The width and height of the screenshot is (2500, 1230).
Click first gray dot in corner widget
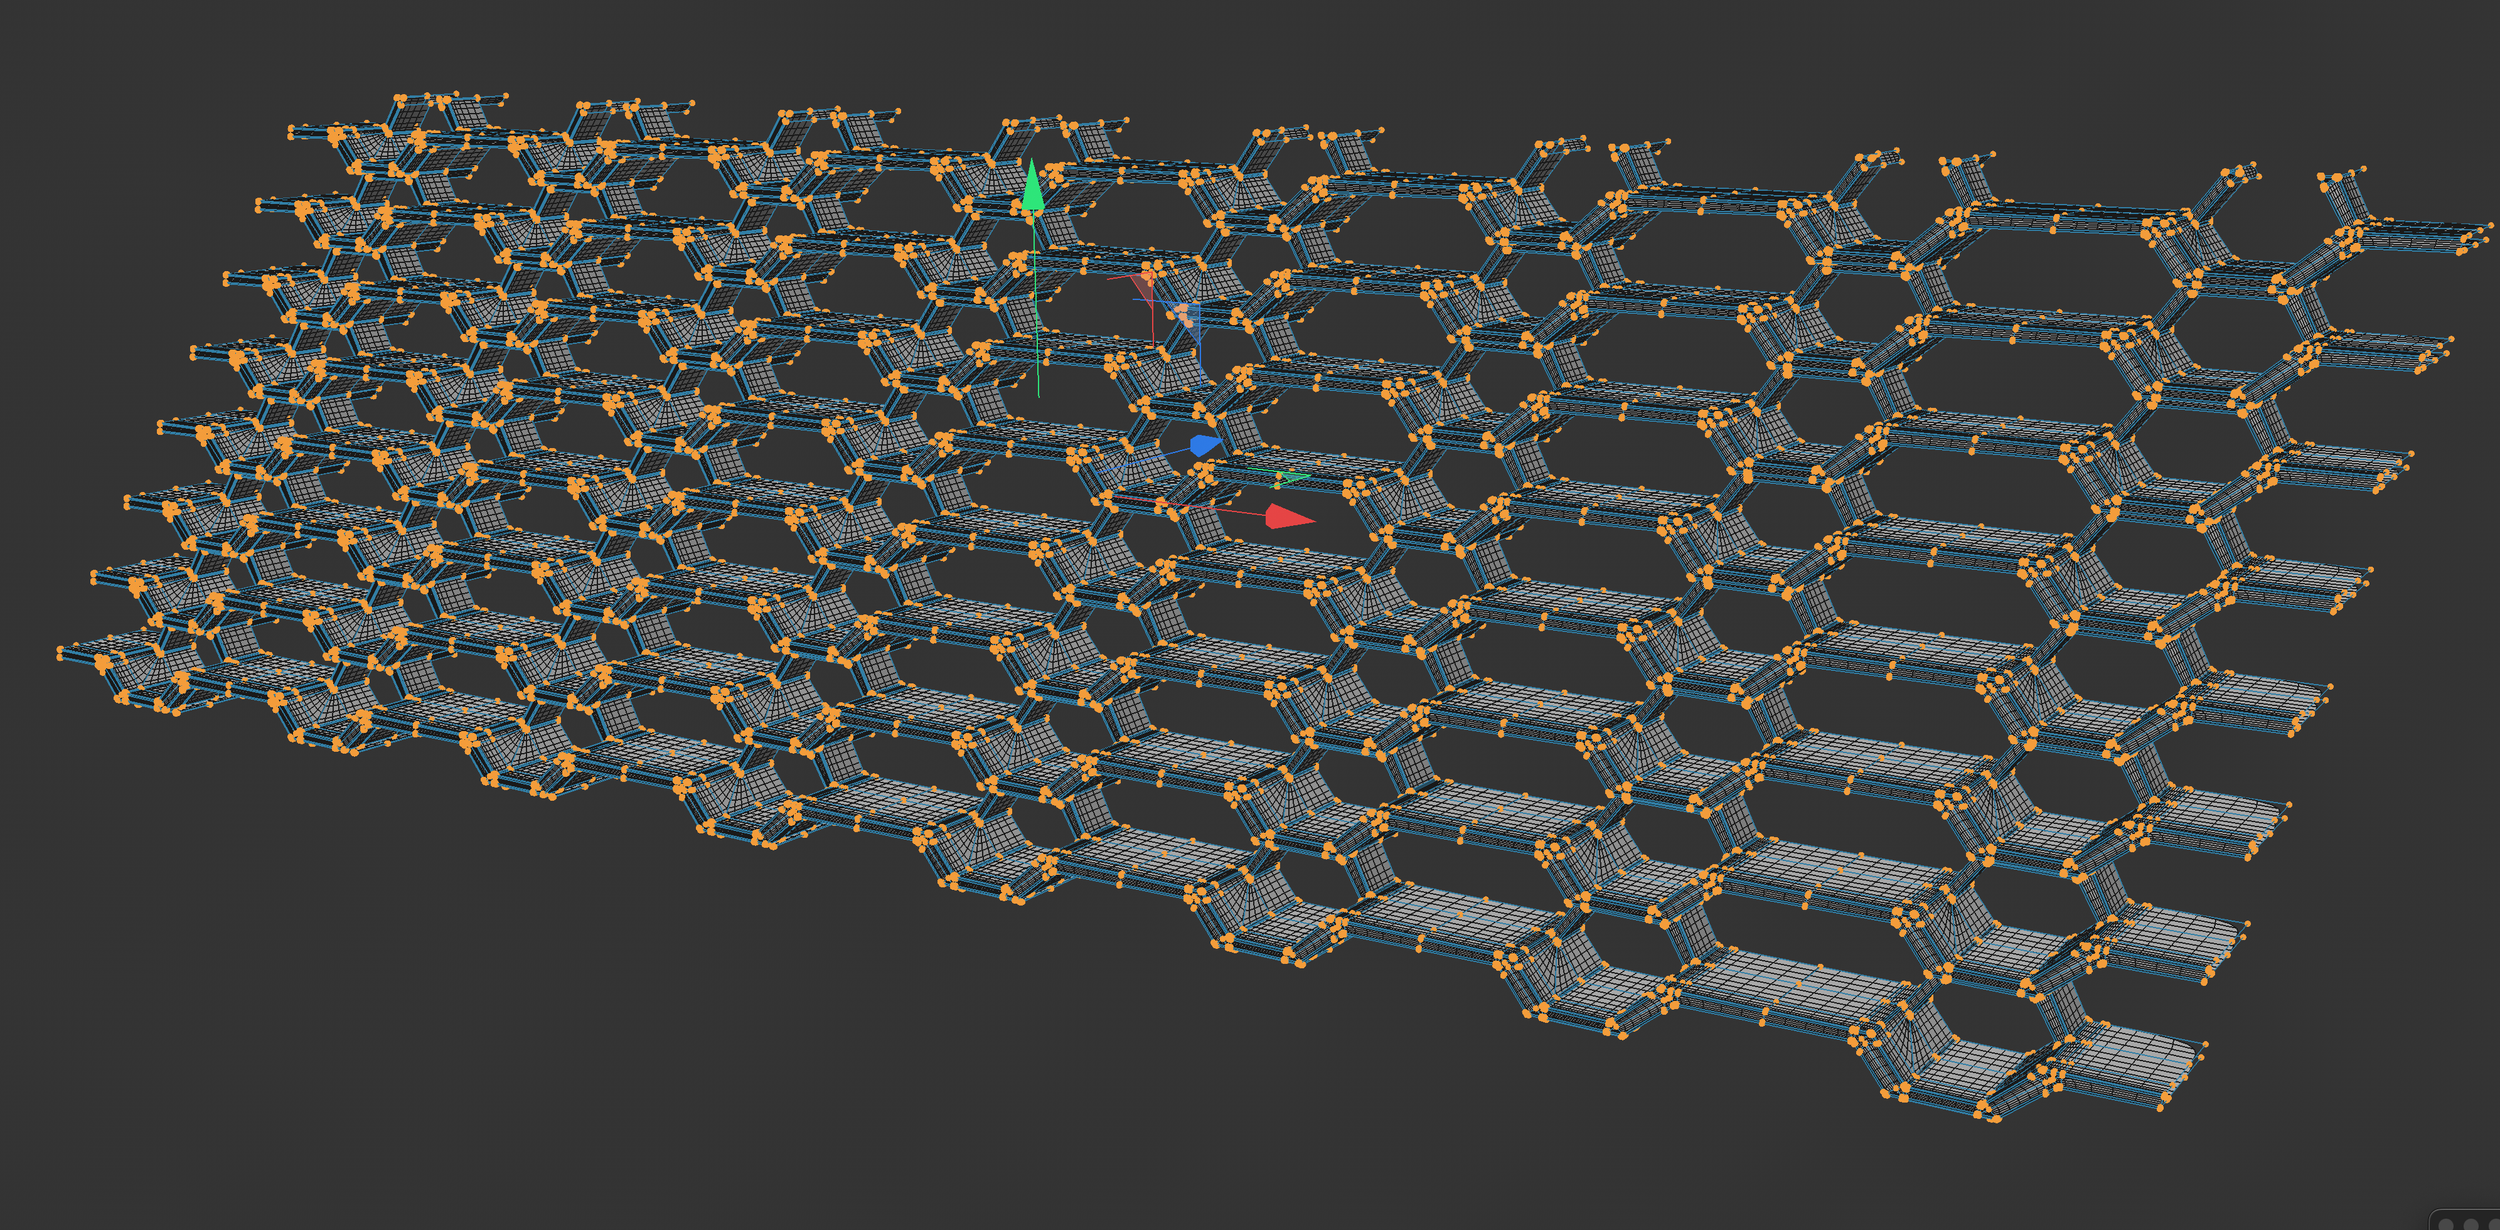[x=2445, y=1224]
